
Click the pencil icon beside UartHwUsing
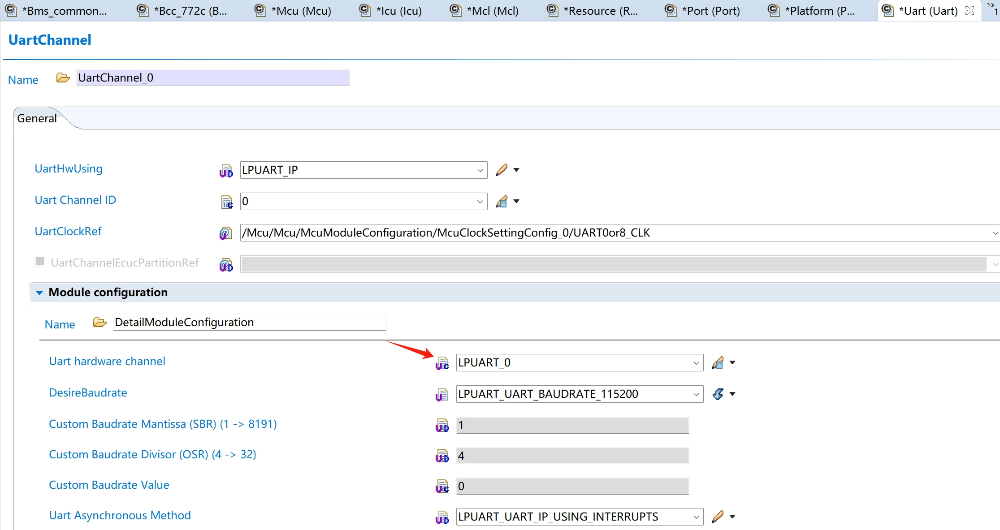click(502, 170)
